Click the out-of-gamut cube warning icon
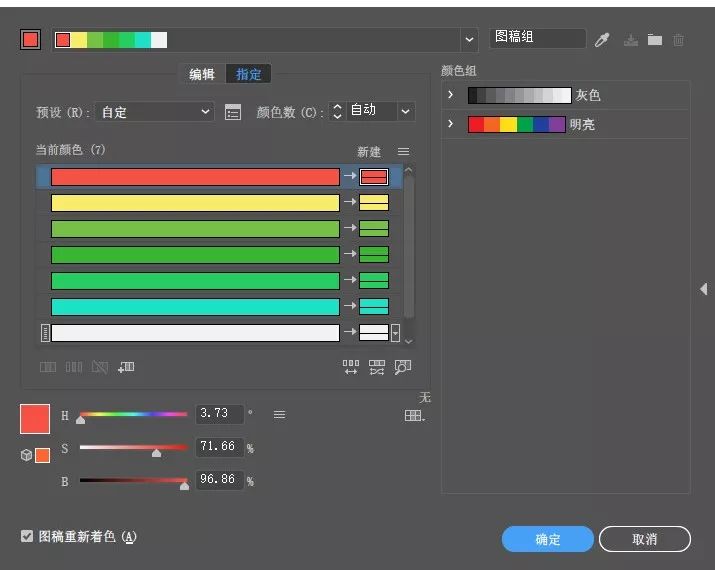 coord(26,455)
